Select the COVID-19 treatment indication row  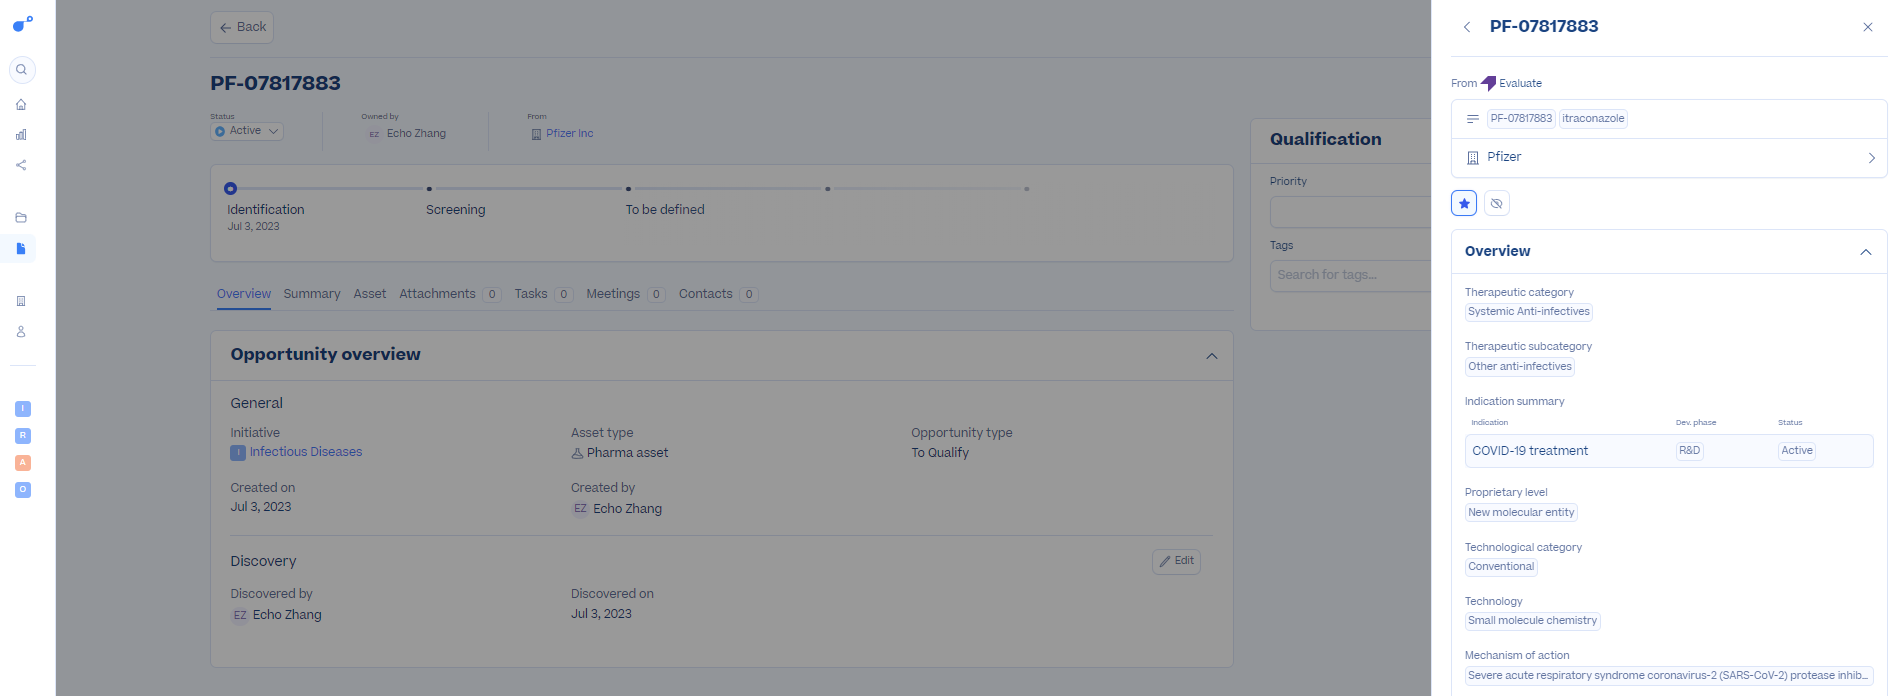[x=1669, y=451]
